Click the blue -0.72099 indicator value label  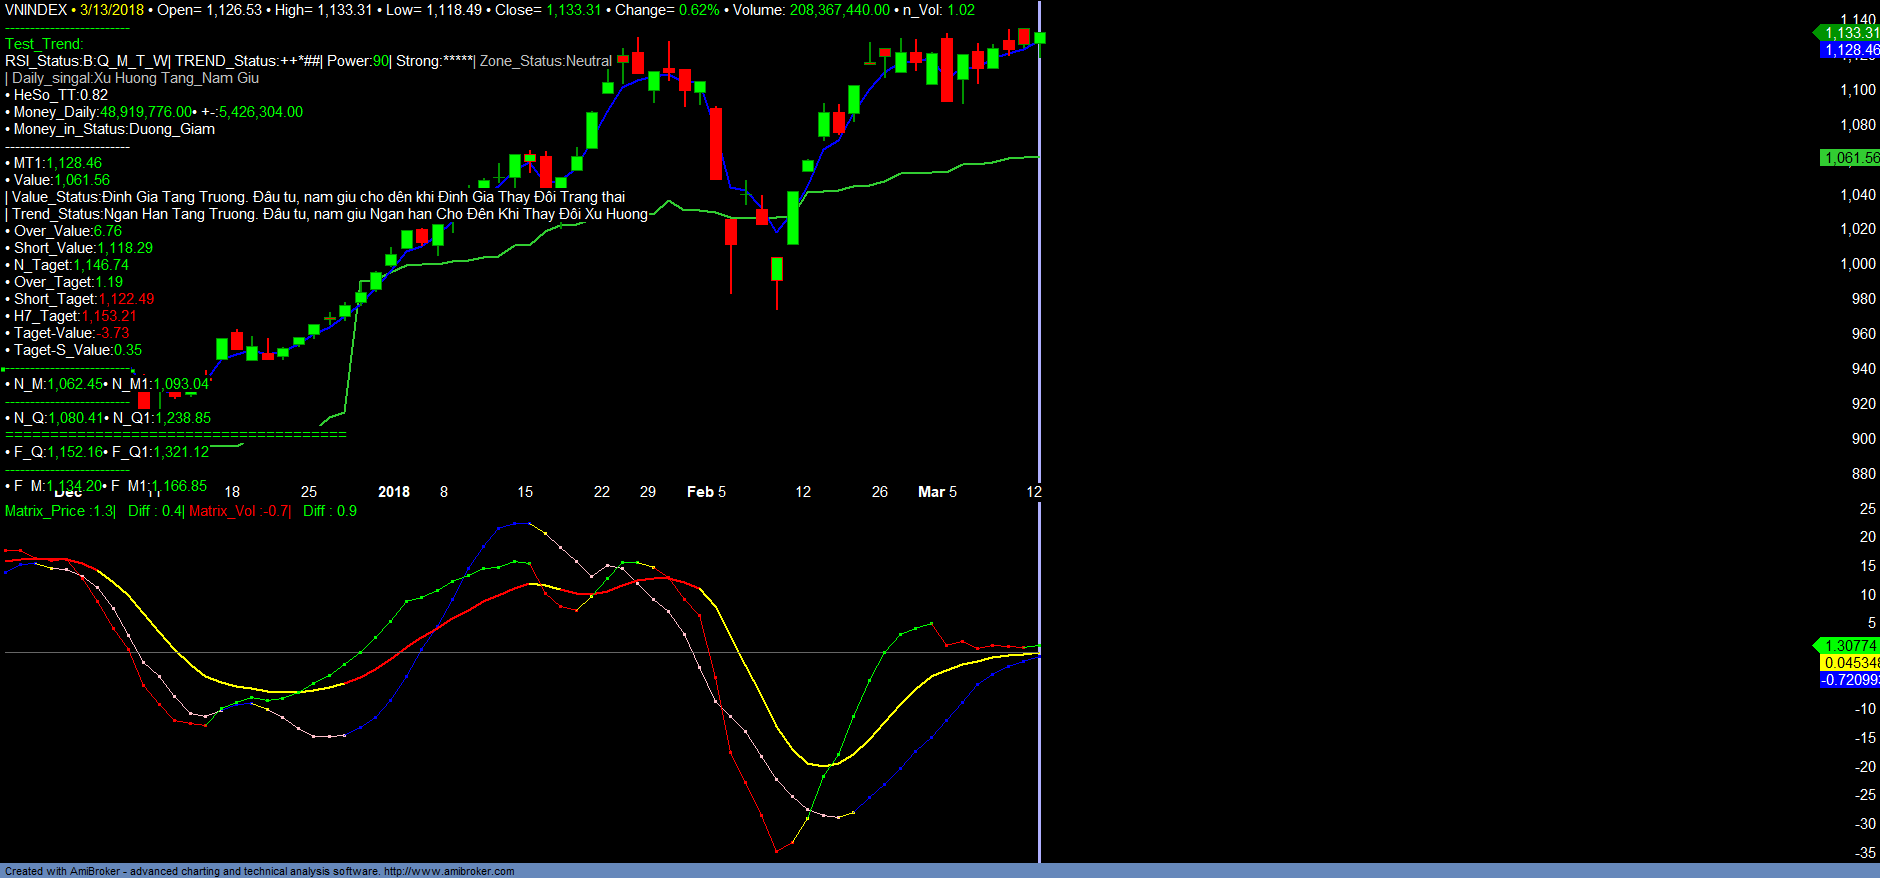tap(1850, 680)
